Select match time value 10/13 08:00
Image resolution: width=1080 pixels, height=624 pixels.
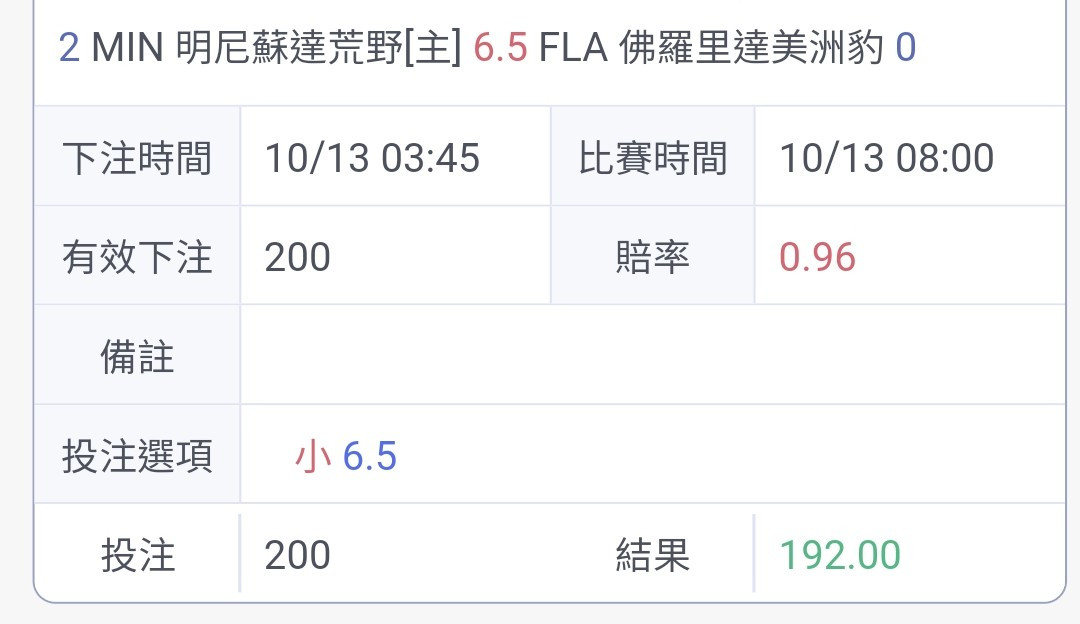tap(886, 158)
